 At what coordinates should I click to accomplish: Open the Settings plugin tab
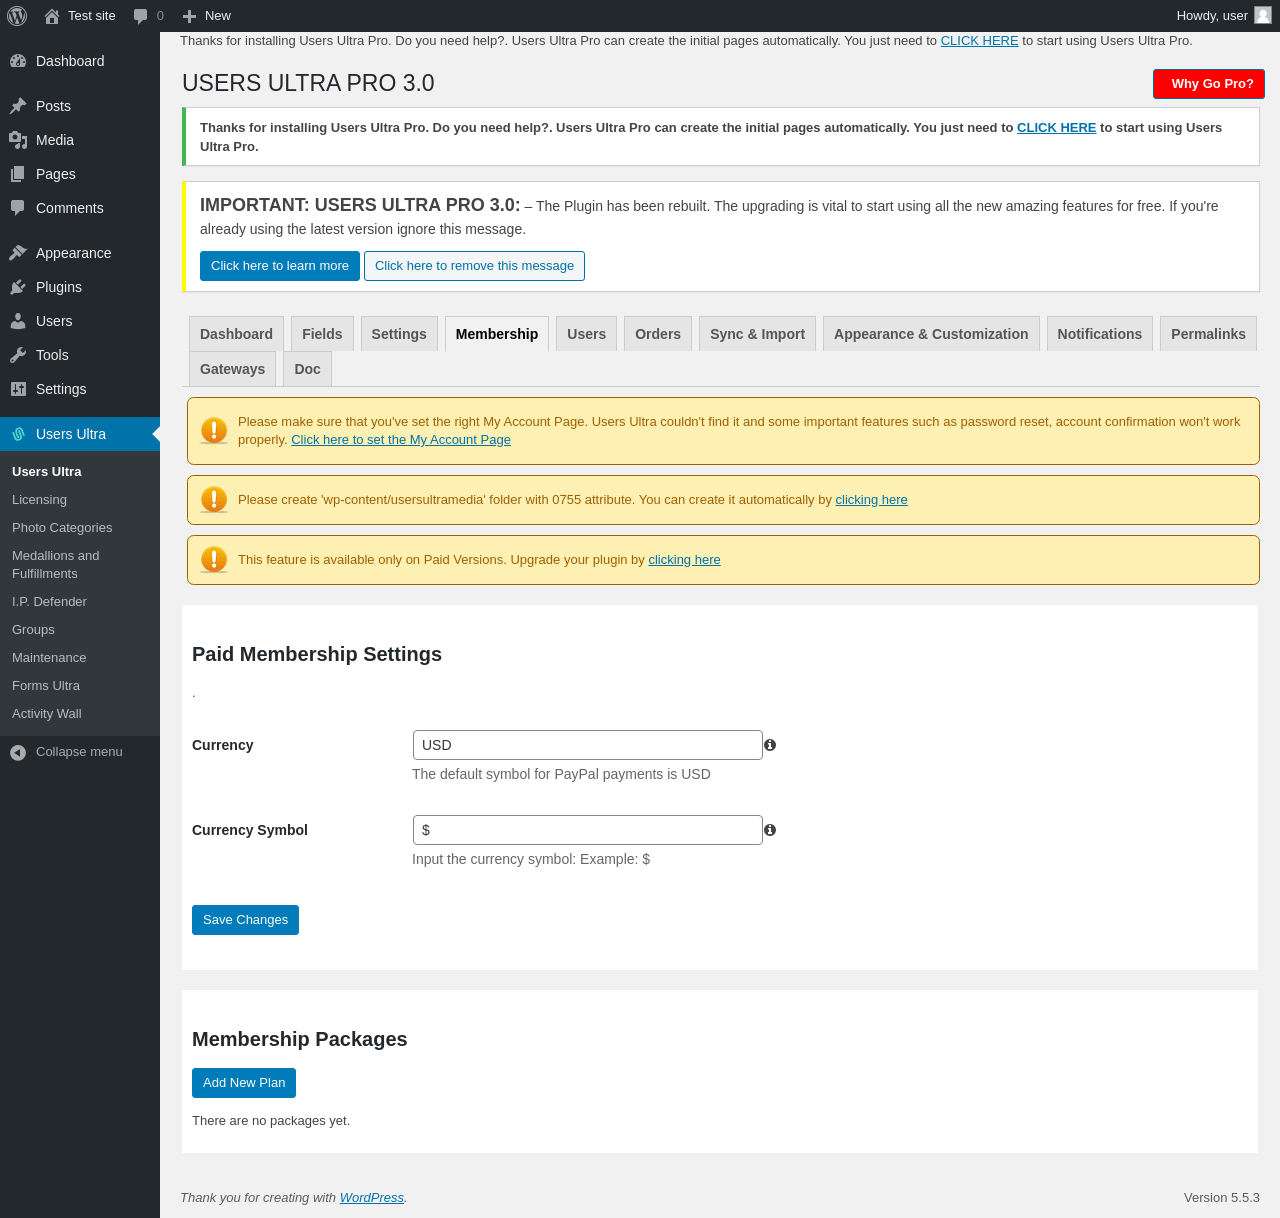tap(399, 334)
